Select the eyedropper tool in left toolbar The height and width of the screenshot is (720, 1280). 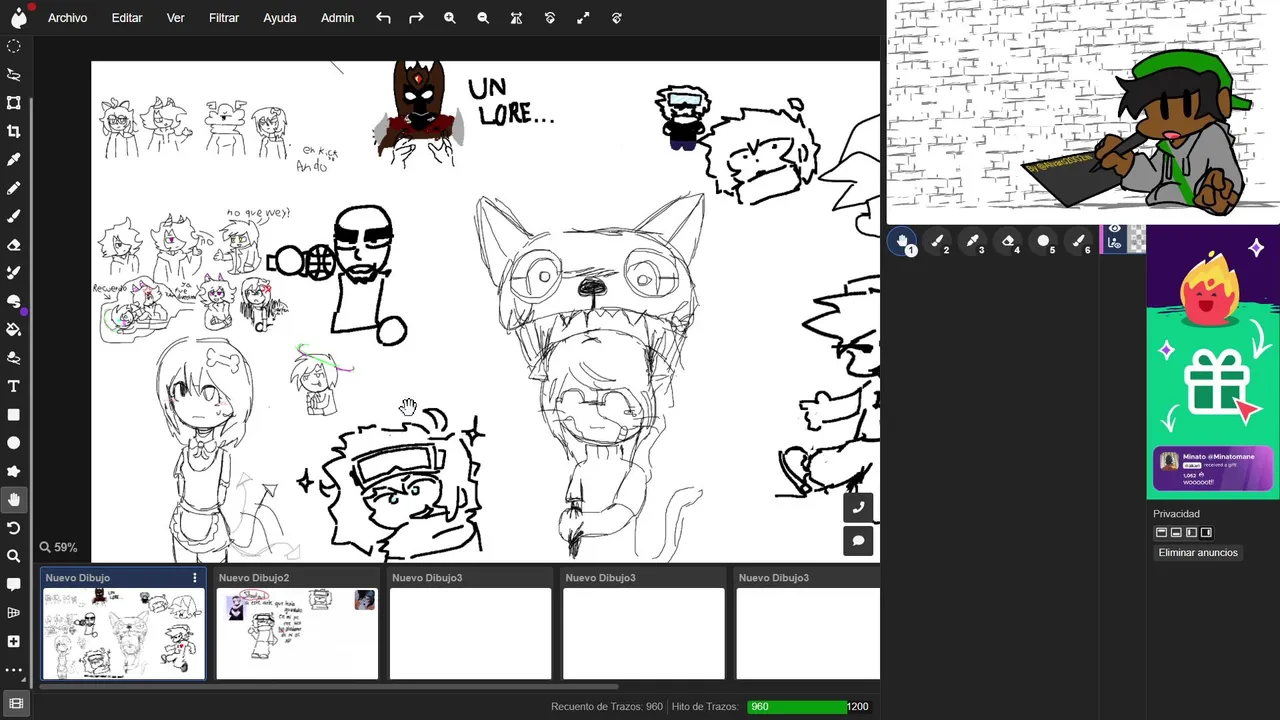[14, 159]
